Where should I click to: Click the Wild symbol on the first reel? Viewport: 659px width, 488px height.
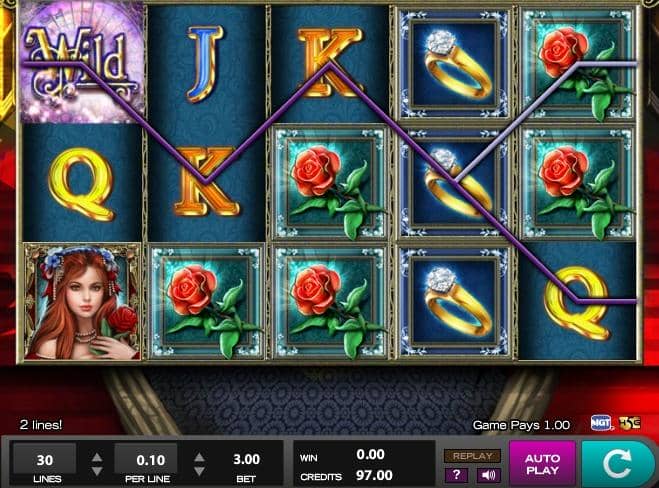tap(82, 62)
